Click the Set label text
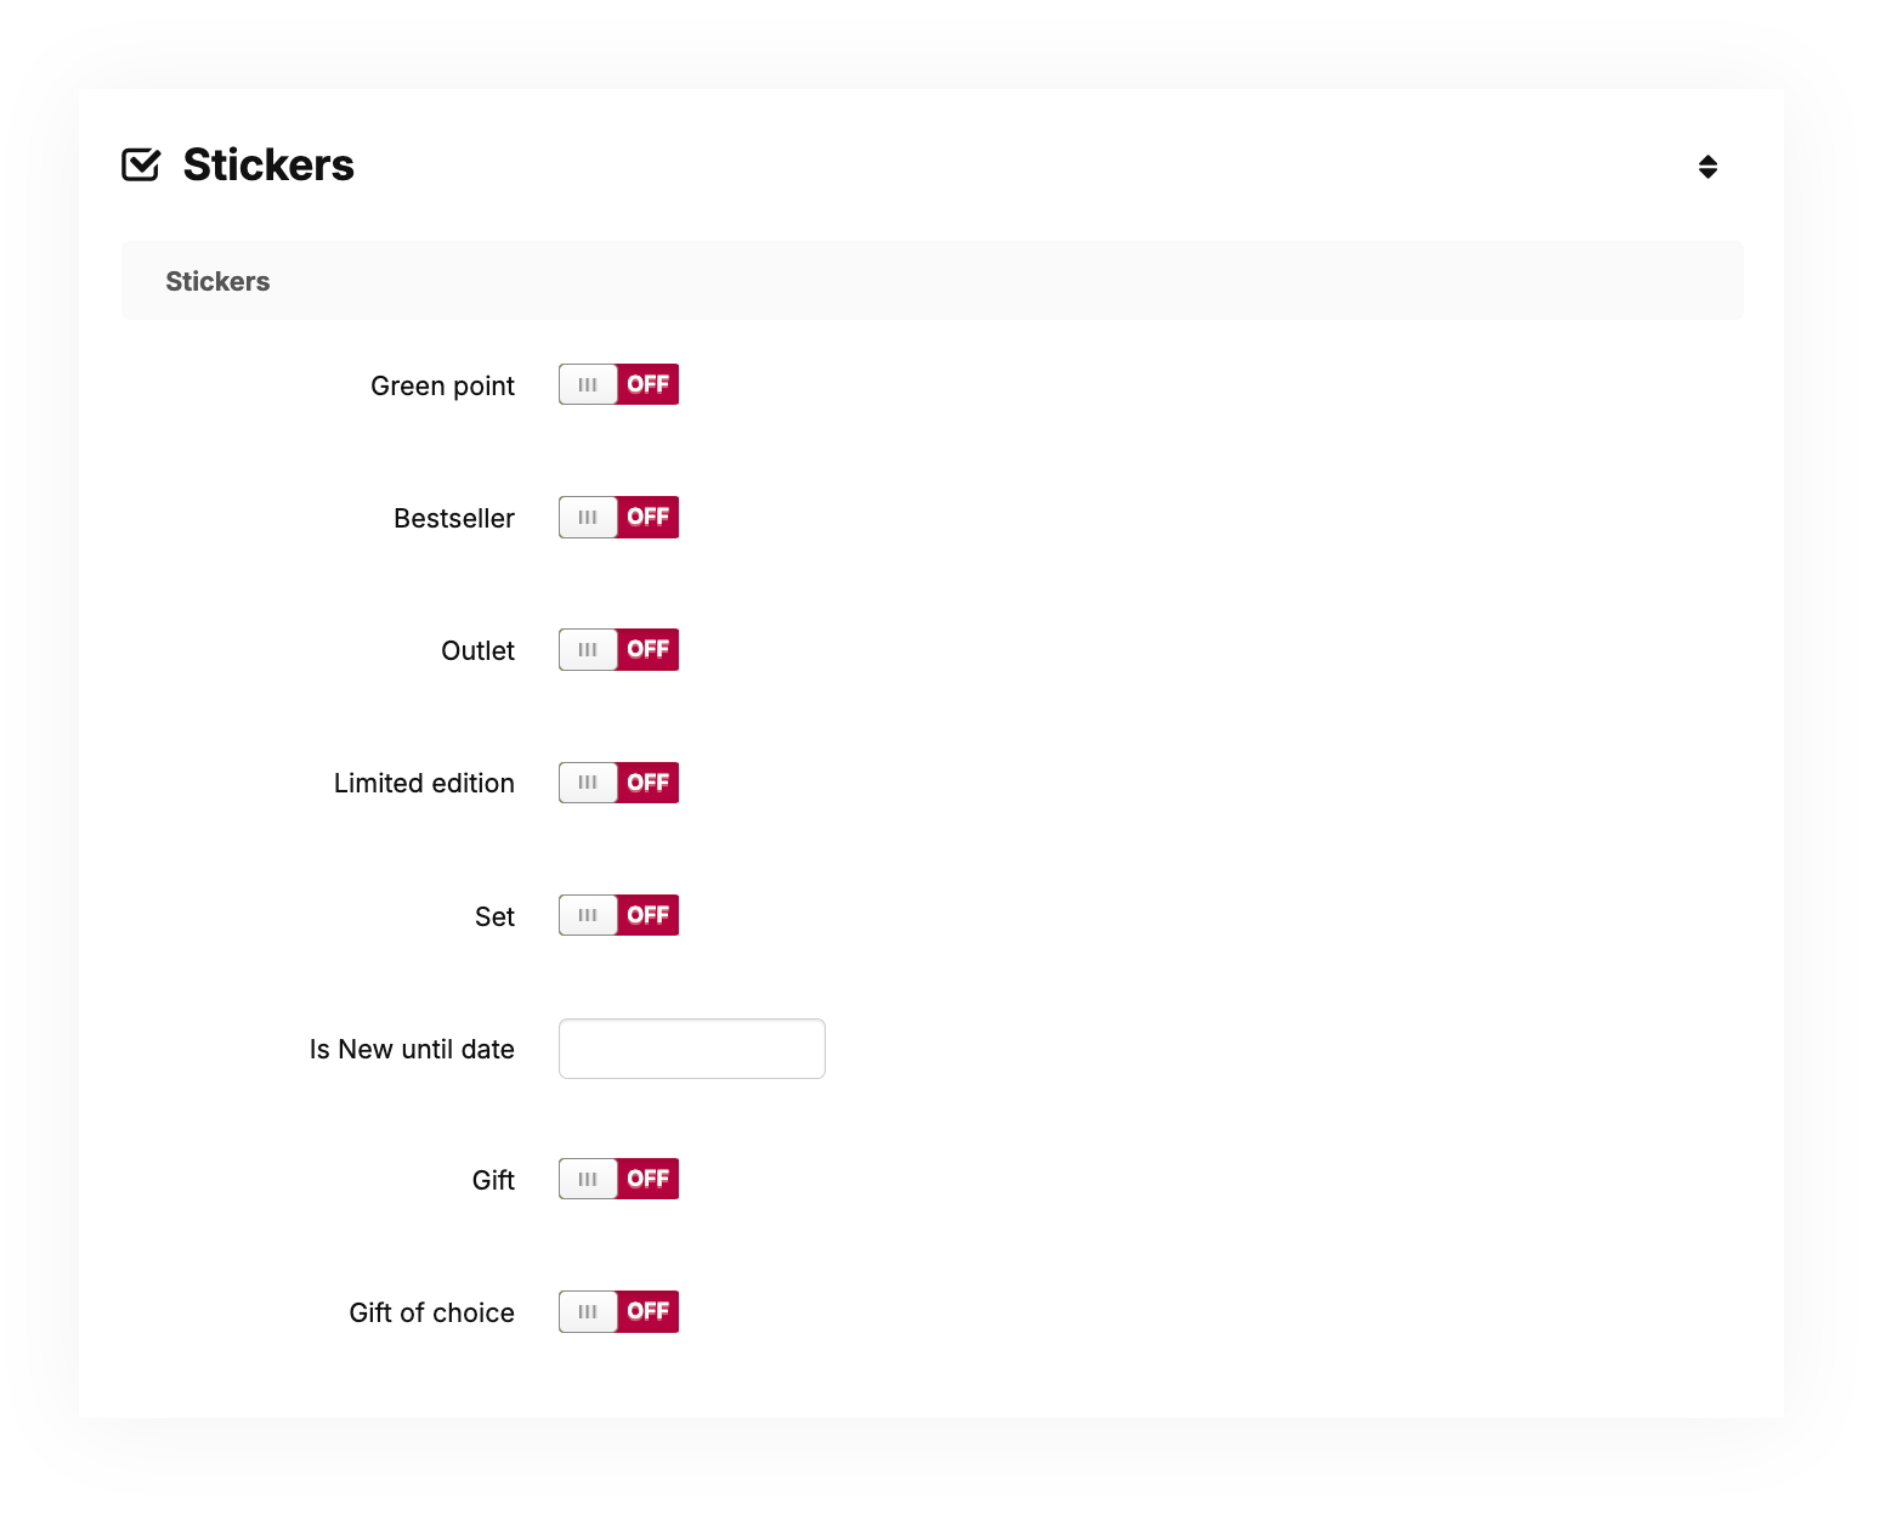 coord(494,917)
